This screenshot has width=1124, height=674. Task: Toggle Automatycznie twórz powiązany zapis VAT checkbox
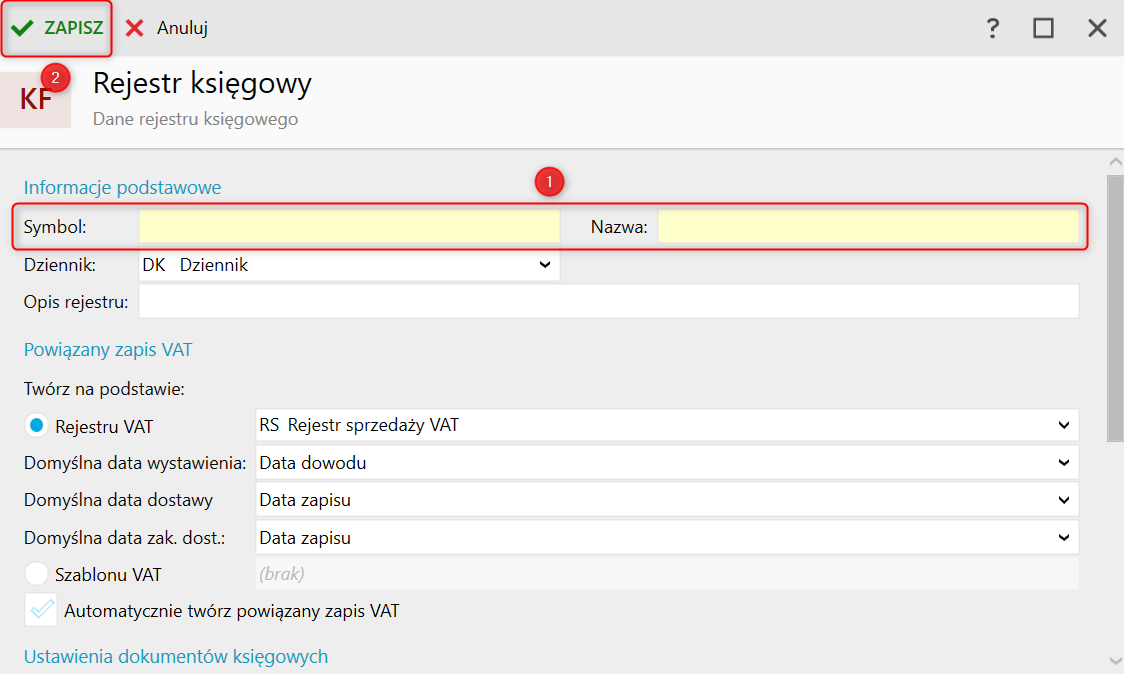(41, 610)
